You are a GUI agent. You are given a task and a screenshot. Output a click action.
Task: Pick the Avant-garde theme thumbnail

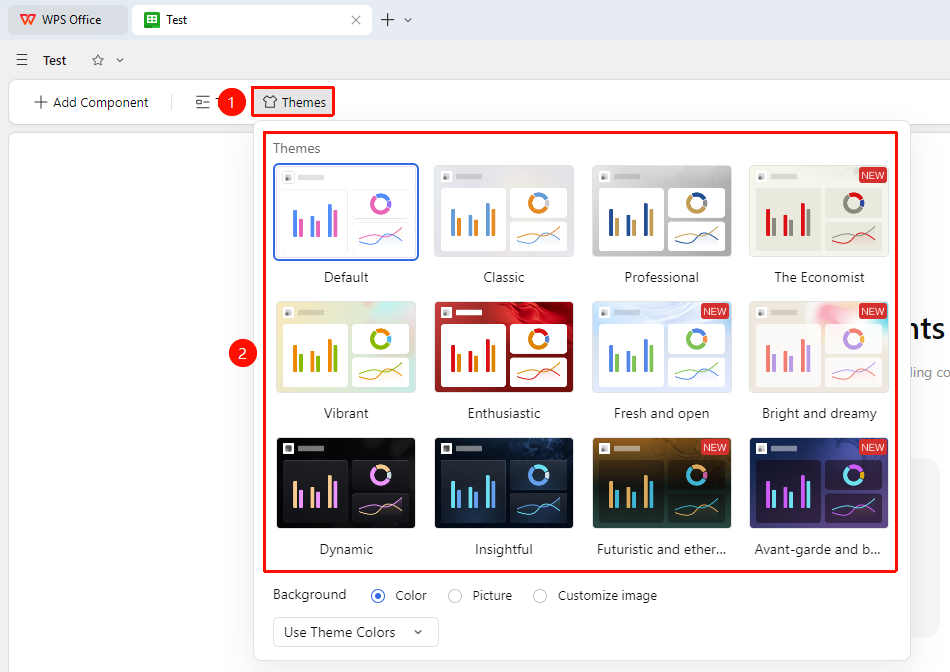tap(819, 483)
